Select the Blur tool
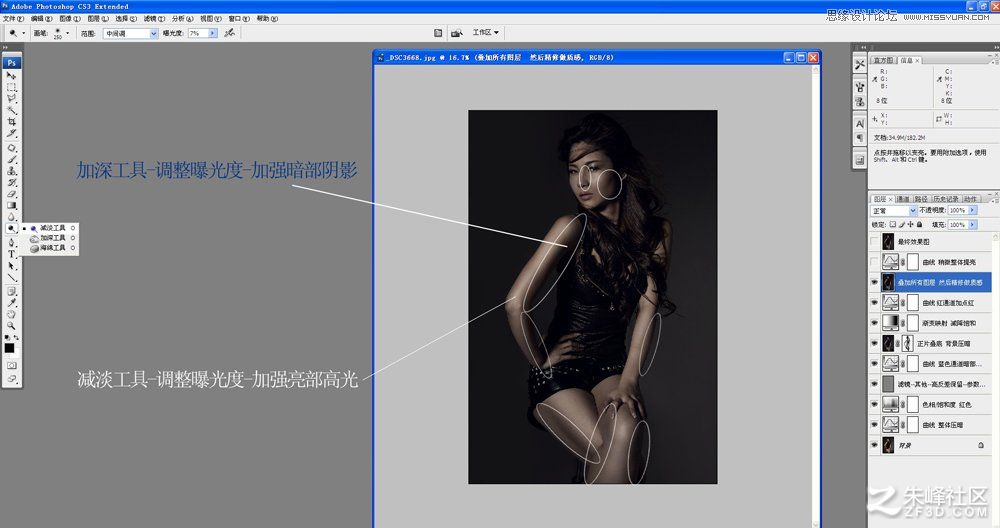The height and width of the screenshot is (528, 1000). (11, 217)
